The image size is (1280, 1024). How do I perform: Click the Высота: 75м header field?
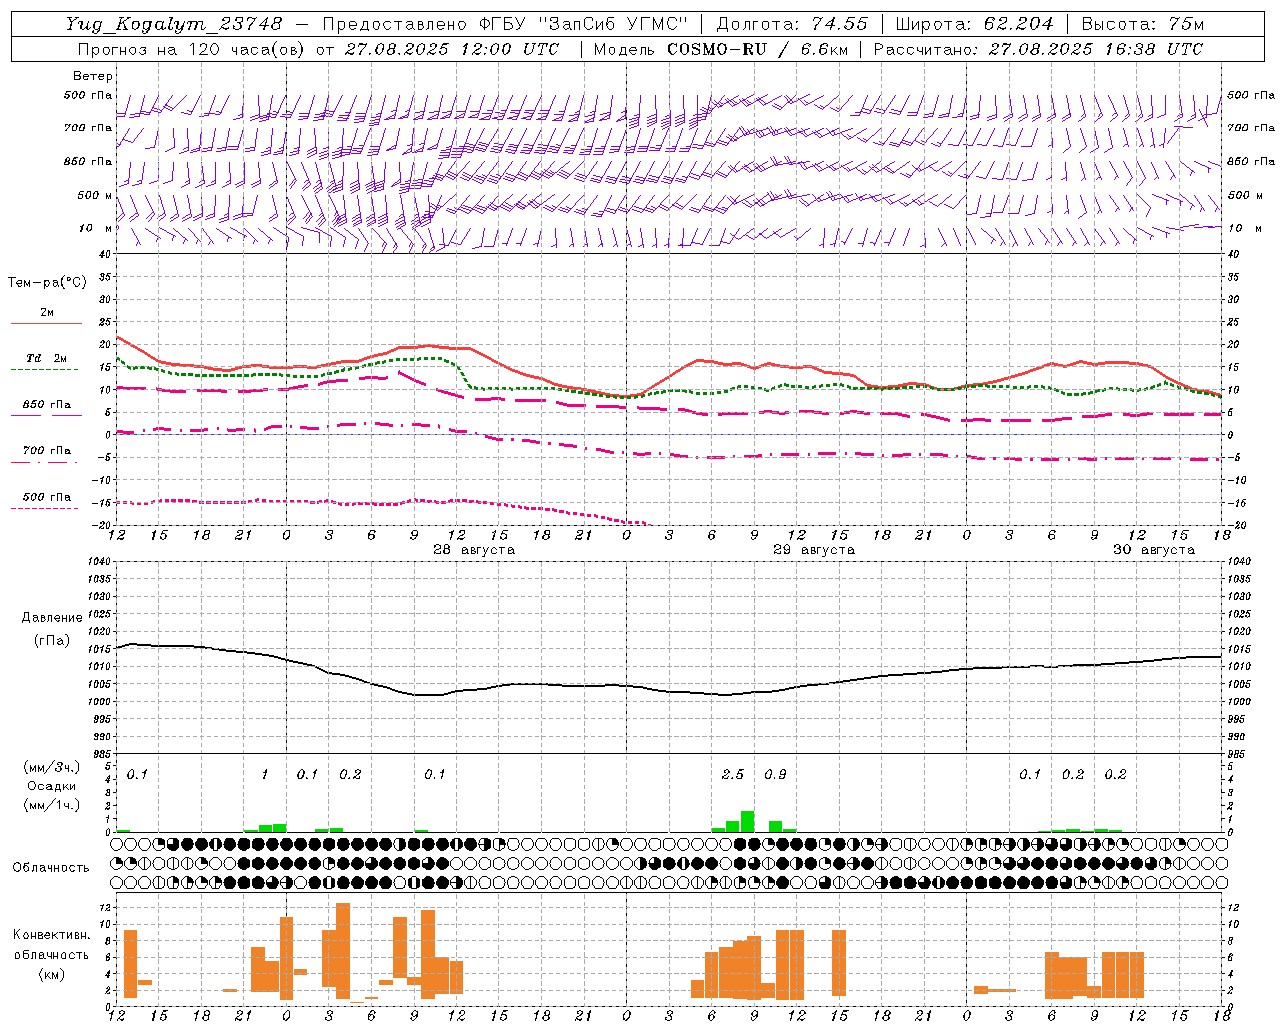point(1142,24)
